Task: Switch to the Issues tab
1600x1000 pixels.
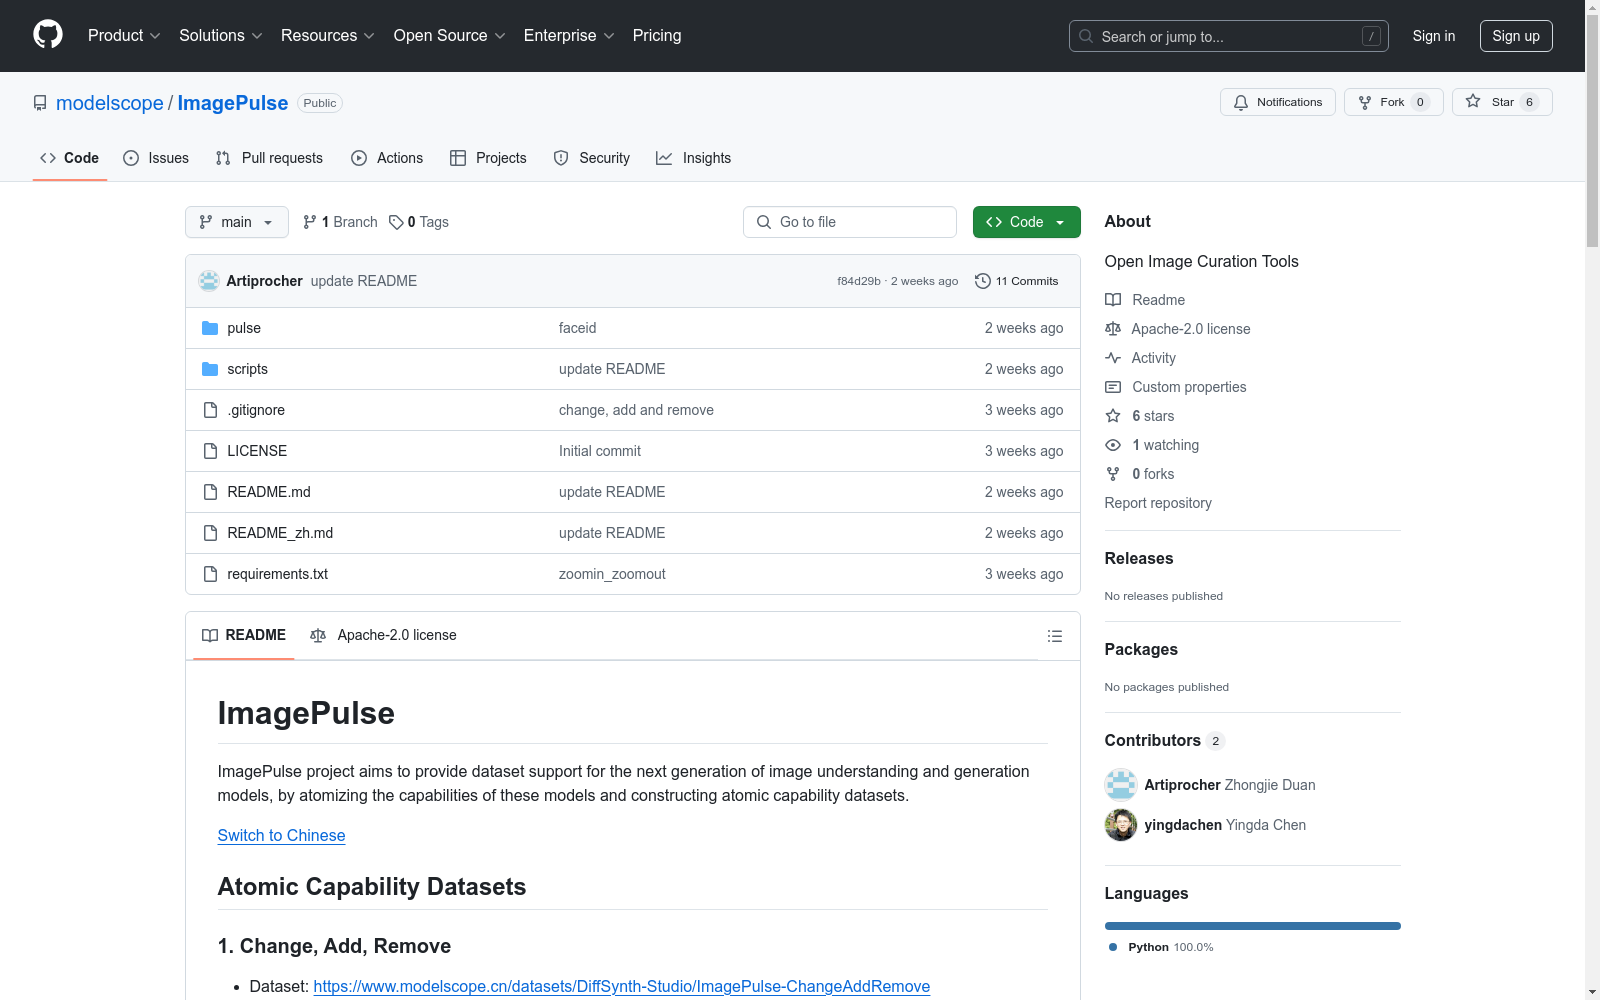Action: tap(156, 158)
